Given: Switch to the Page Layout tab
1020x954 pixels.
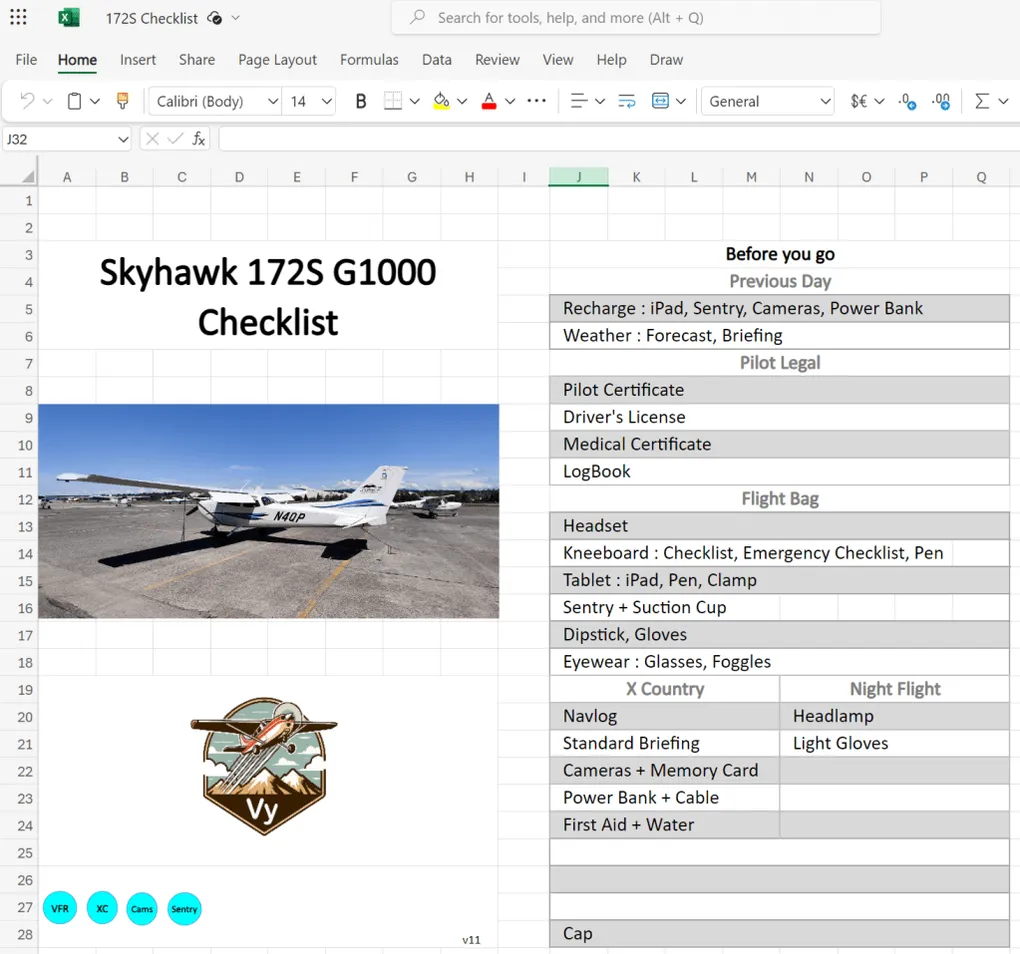Looking at the screenshot, I should point(277,60).
